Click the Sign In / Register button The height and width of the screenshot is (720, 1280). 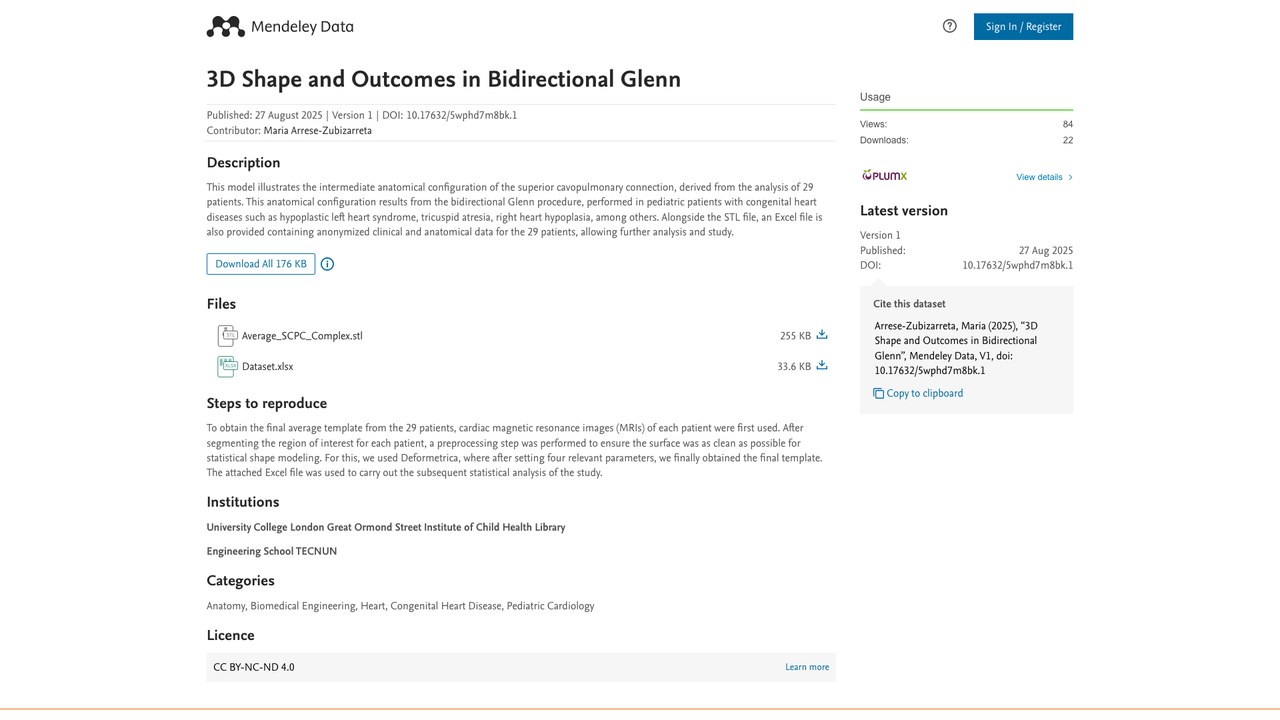pos(1023,27)
